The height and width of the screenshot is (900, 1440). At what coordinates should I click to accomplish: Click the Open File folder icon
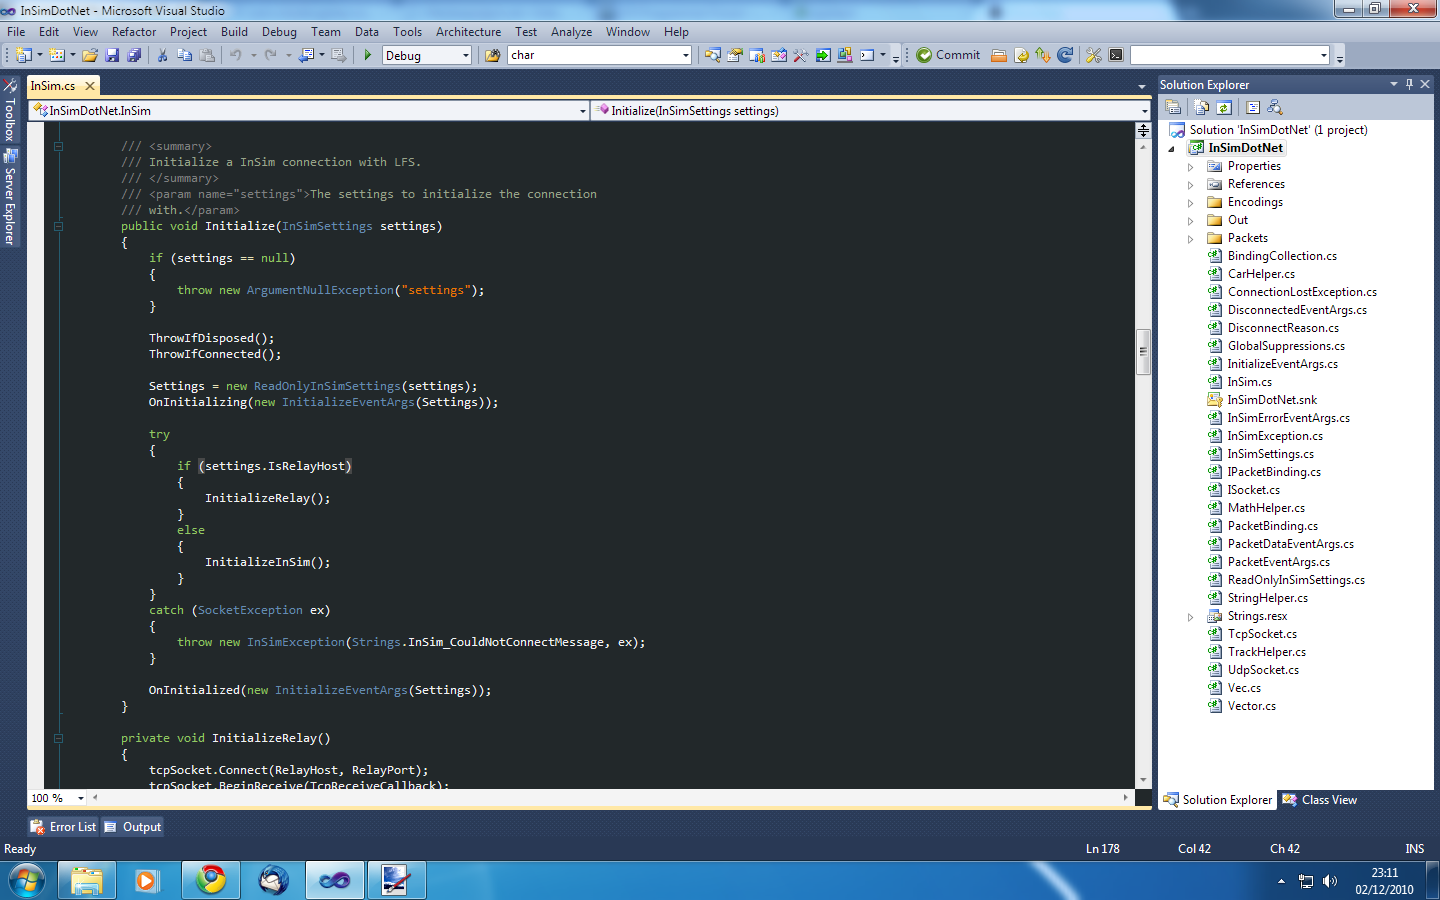click(90, 55)
